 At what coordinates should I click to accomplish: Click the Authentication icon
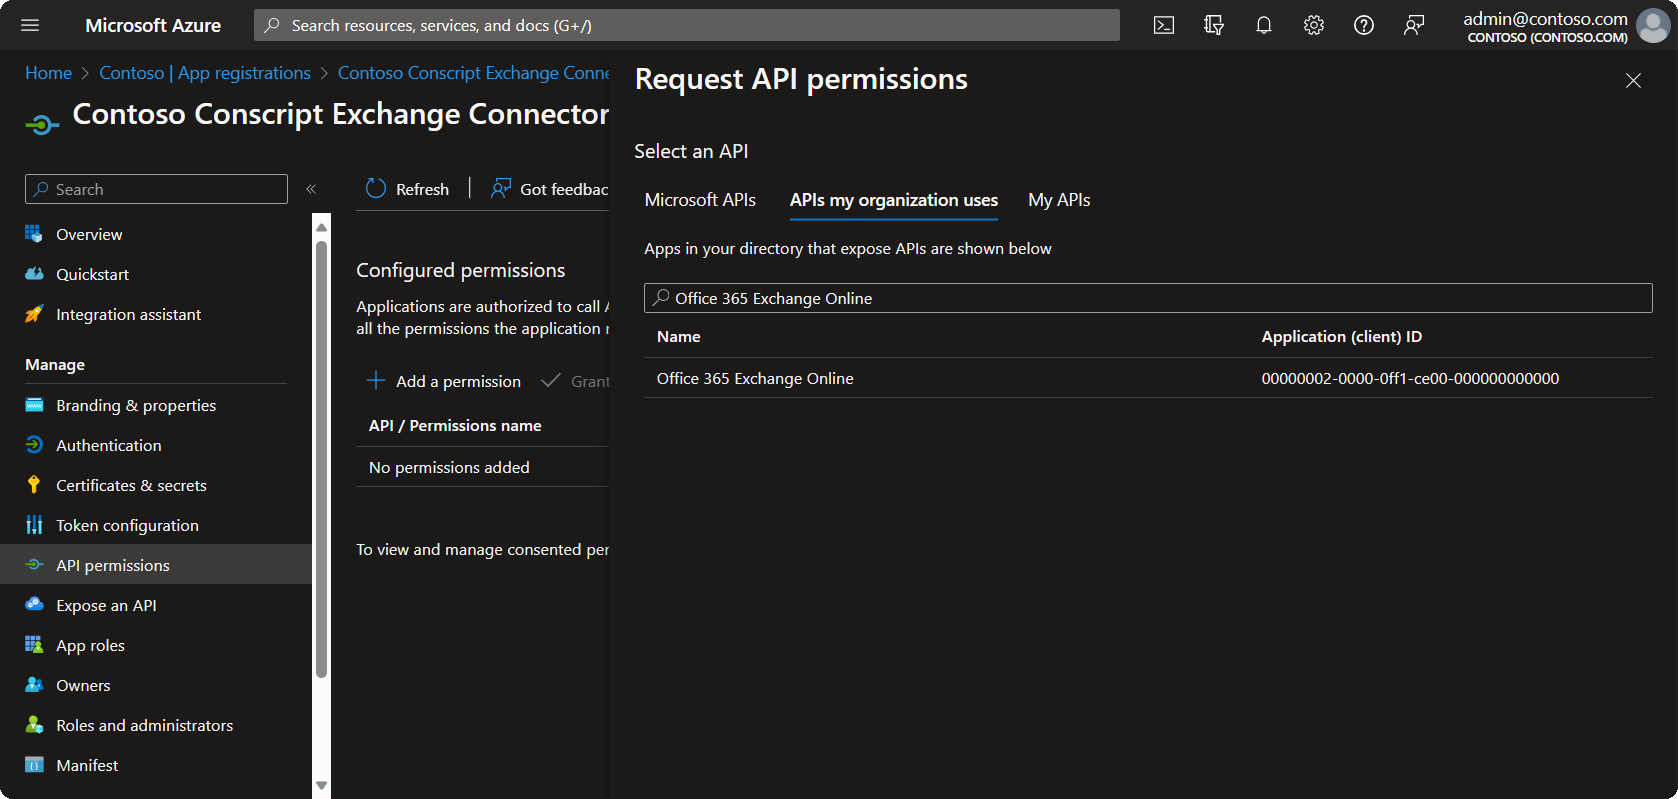34,445
